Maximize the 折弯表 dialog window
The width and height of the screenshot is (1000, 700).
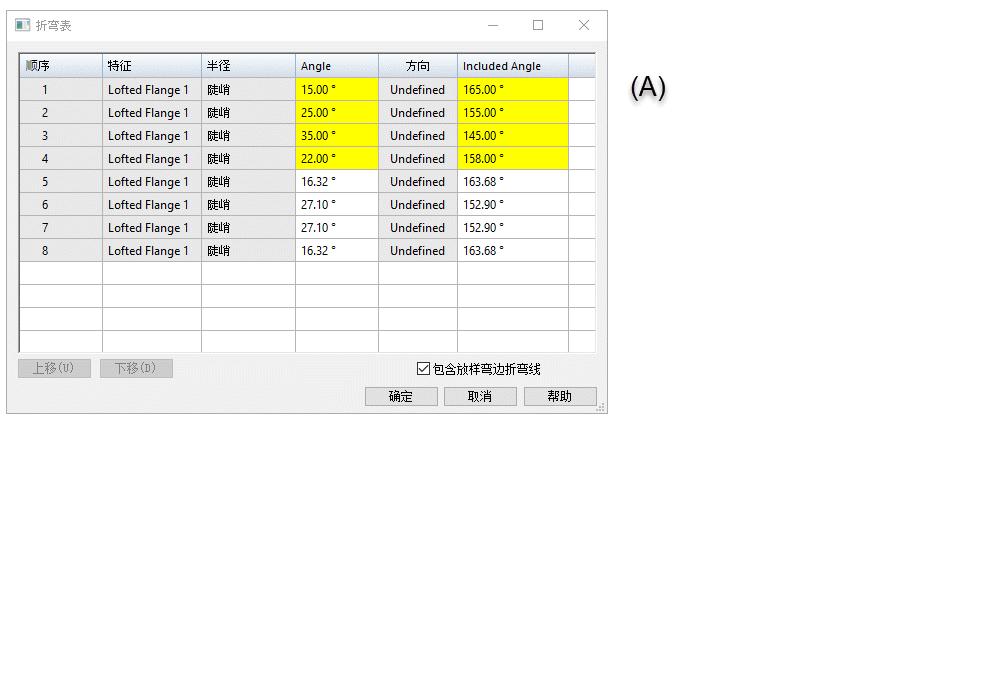pos(538,25)
